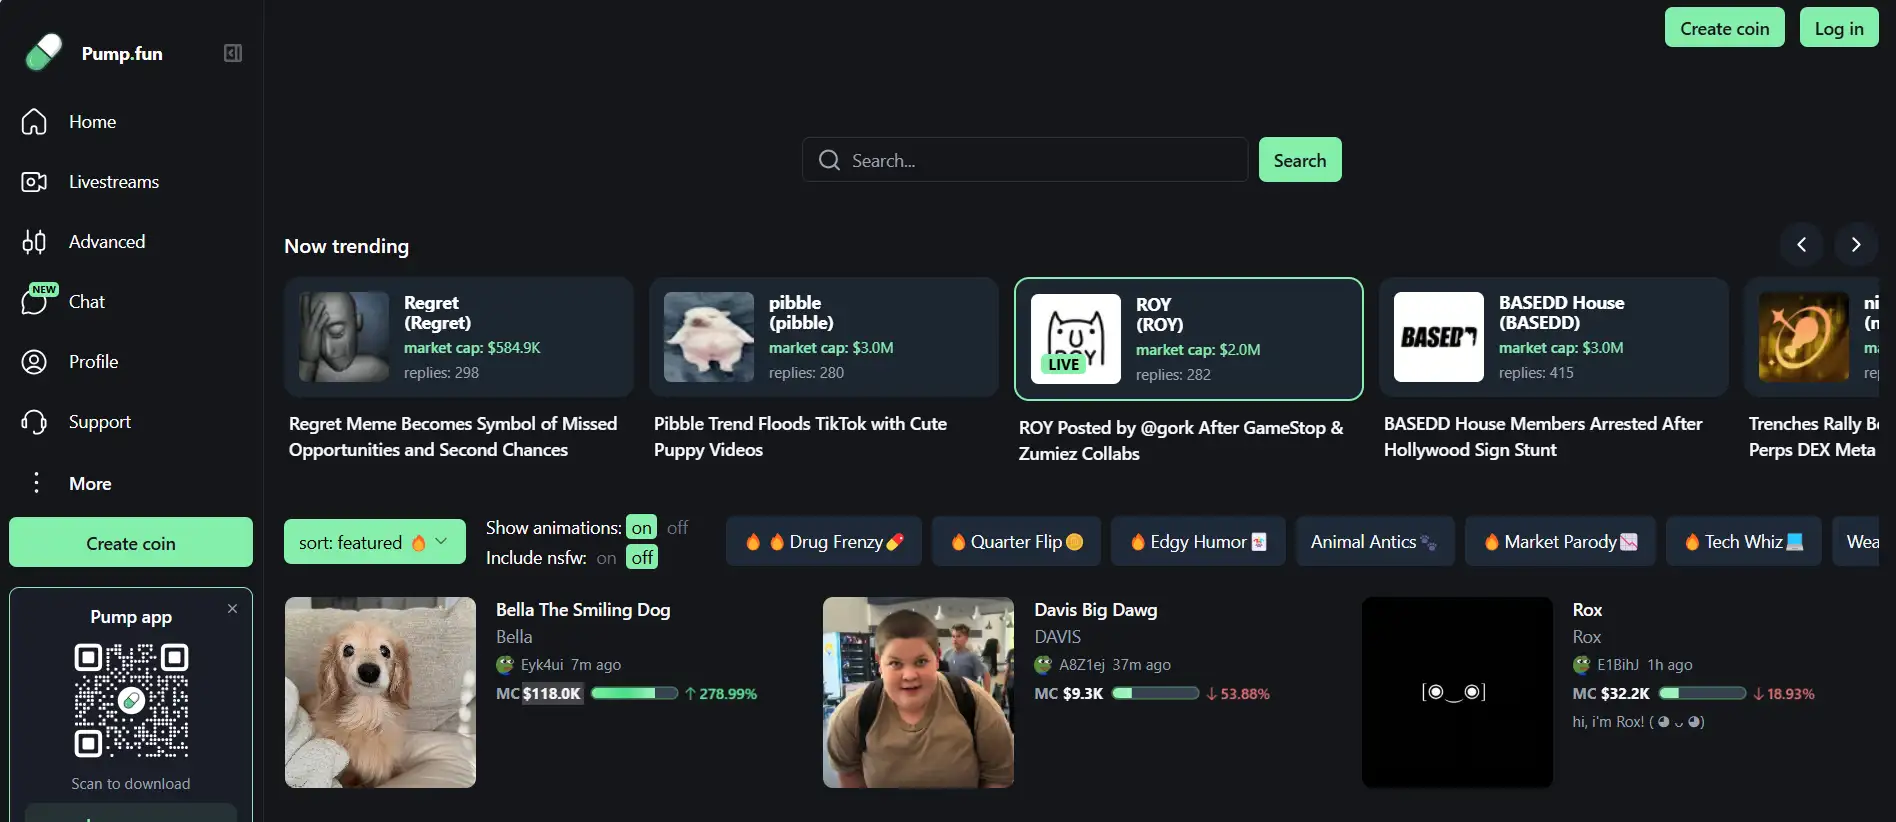Open the sort: featured dropdown
This screenshot has width=1896, height=822.
(x=374, y=542)
